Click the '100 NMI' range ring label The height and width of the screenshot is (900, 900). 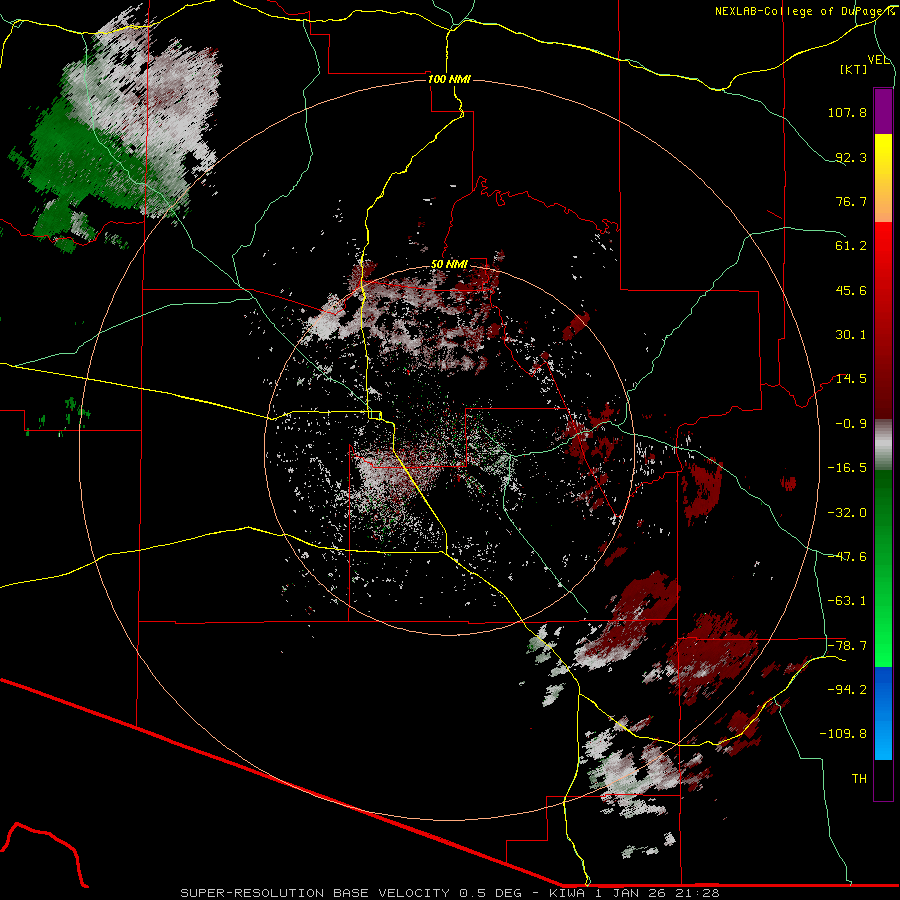coord(449,79)
